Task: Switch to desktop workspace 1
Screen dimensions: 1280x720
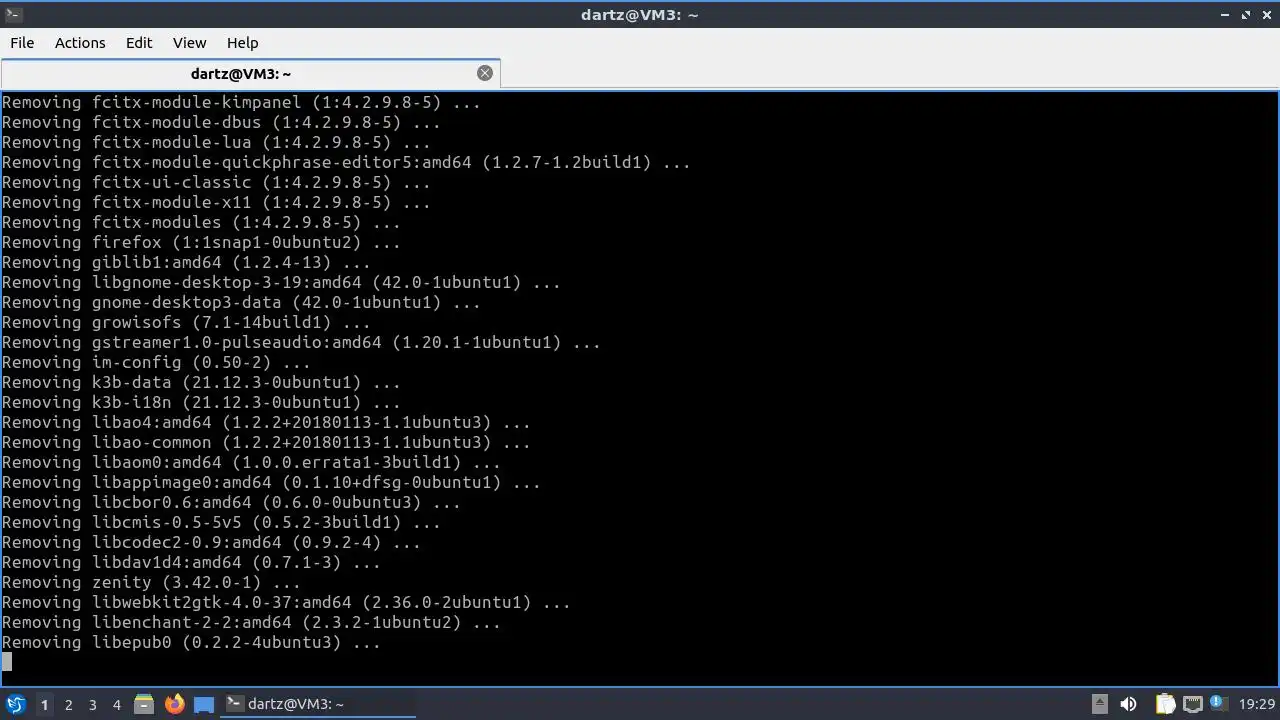Action: click(x=44, y=705)
